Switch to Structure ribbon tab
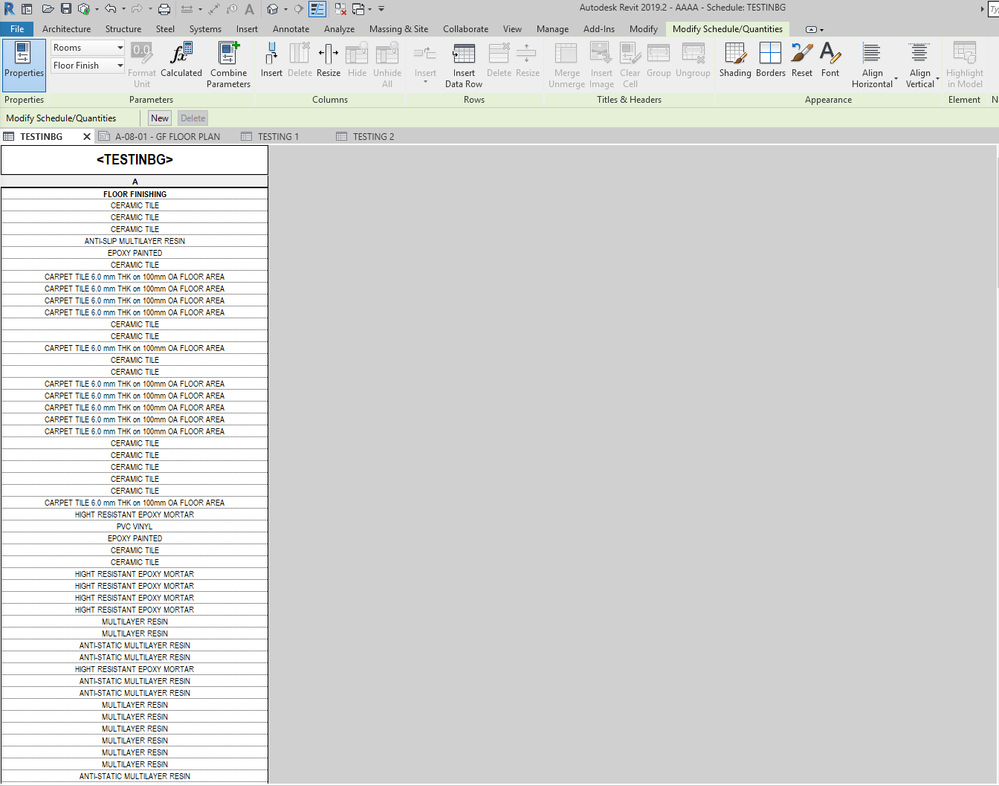999x786 pixels. click(123, 29)
